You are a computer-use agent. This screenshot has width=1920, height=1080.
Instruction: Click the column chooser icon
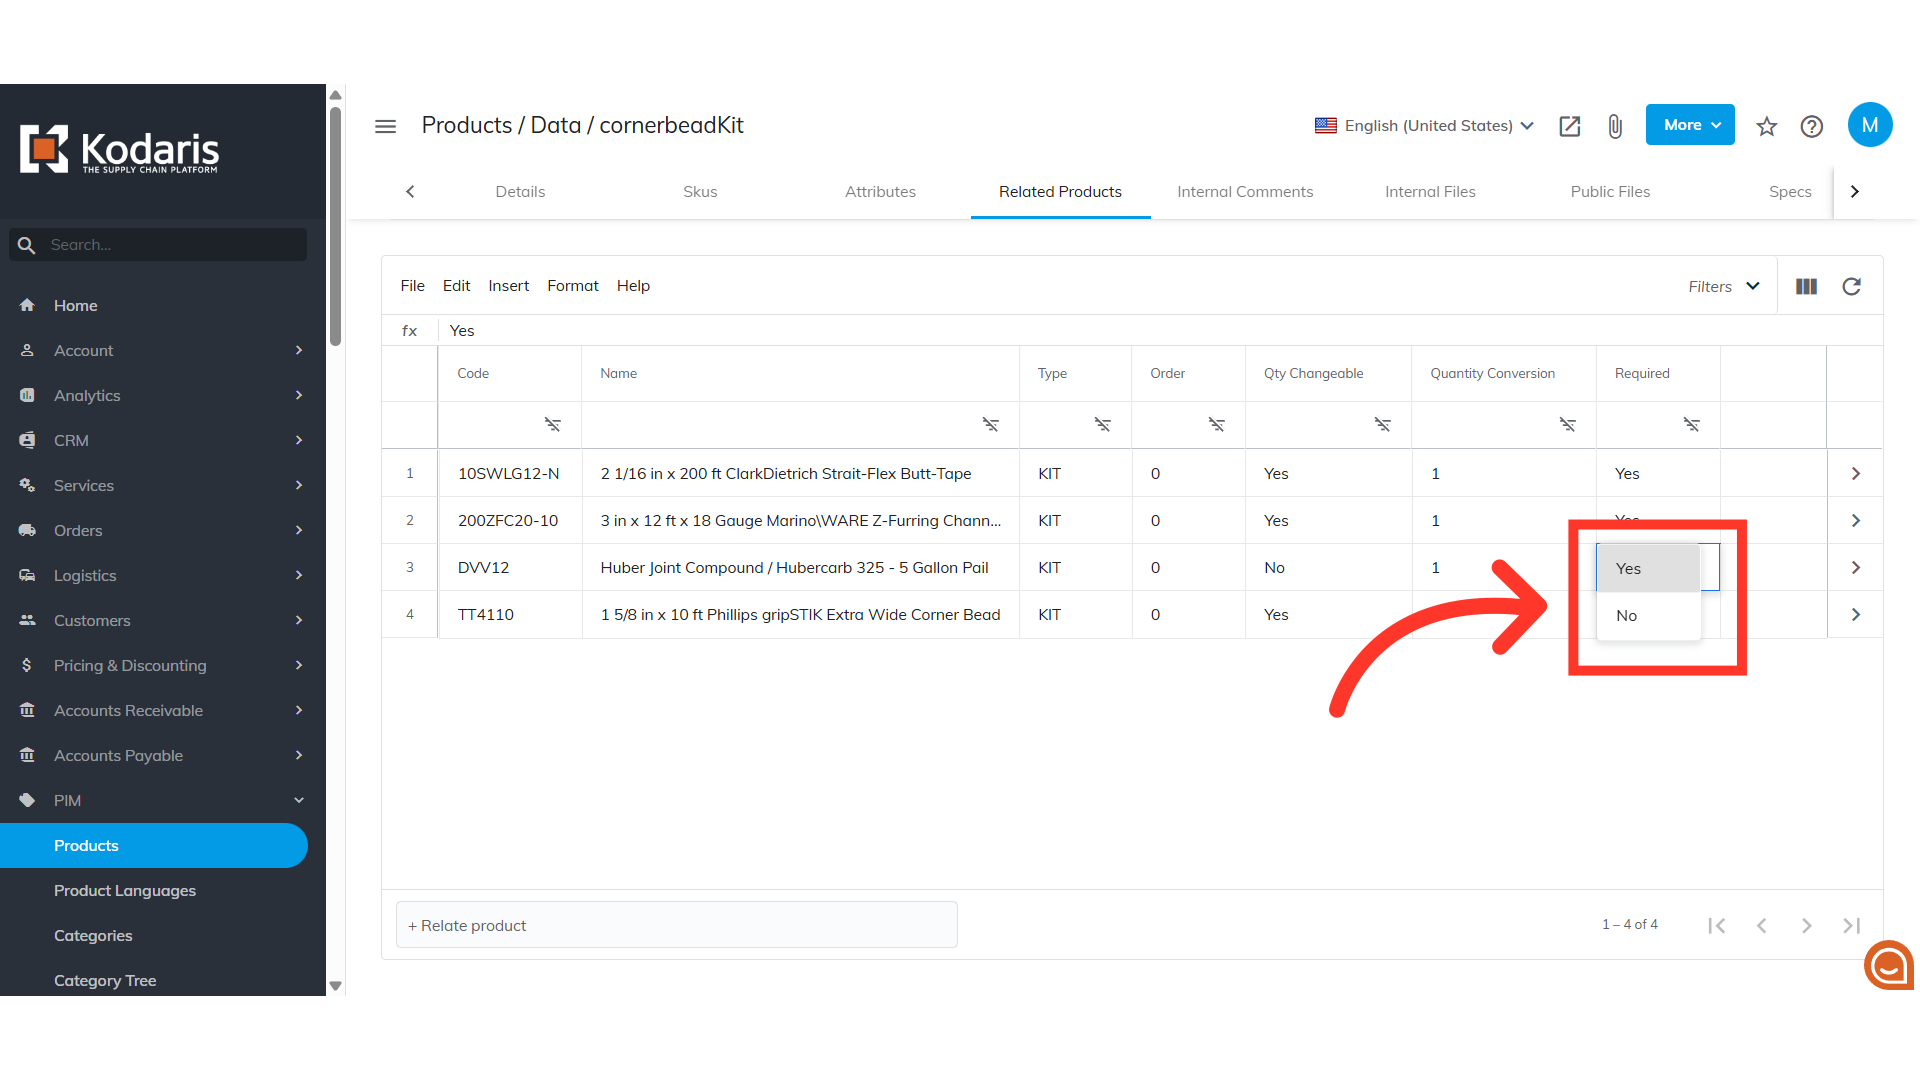[x=1806, y=287]
